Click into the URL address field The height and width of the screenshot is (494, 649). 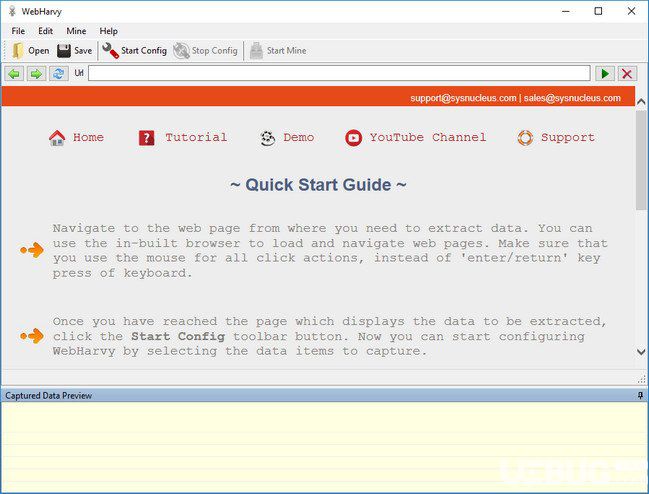339,73
